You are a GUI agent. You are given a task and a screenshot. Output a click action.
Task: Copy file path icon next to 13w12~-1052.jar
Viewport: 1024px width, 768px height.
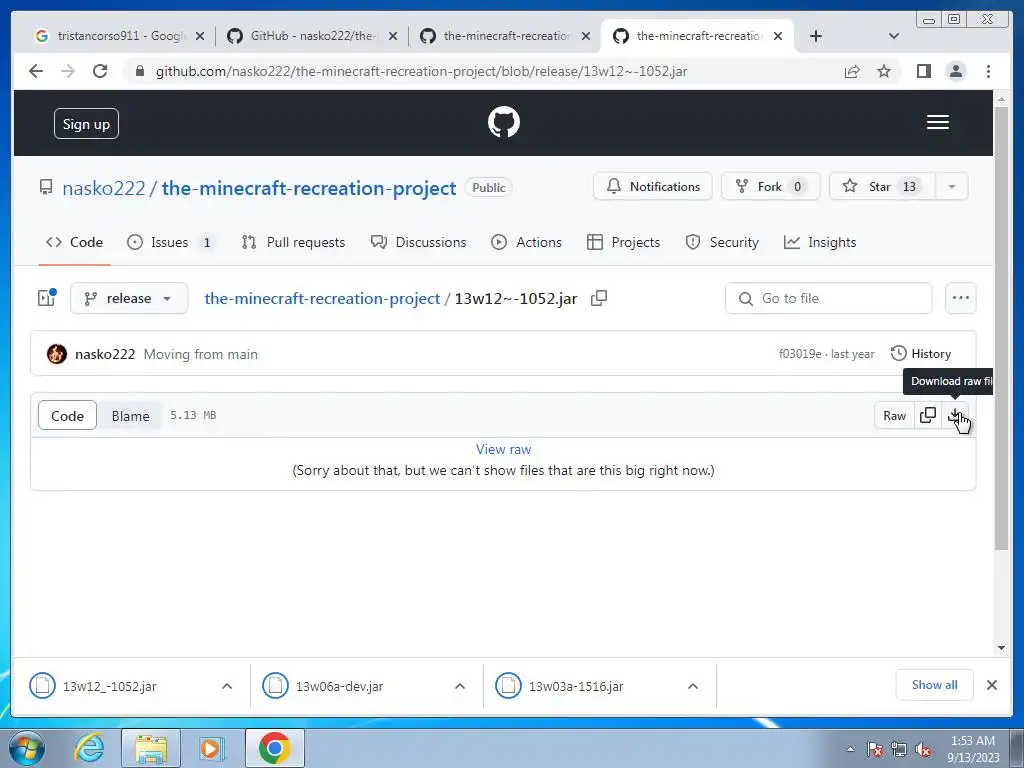(599, 298)
